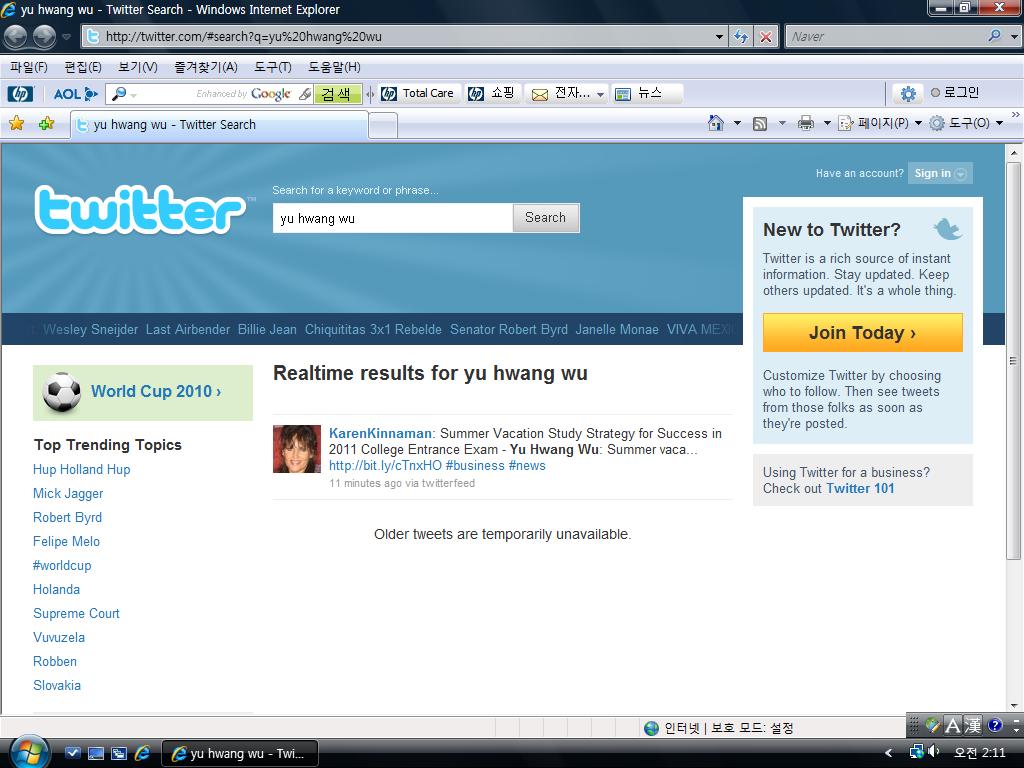The width and height of the screenshot is (1024, 768).
Task: Click the Print icon in command bar
Action: 805,123
